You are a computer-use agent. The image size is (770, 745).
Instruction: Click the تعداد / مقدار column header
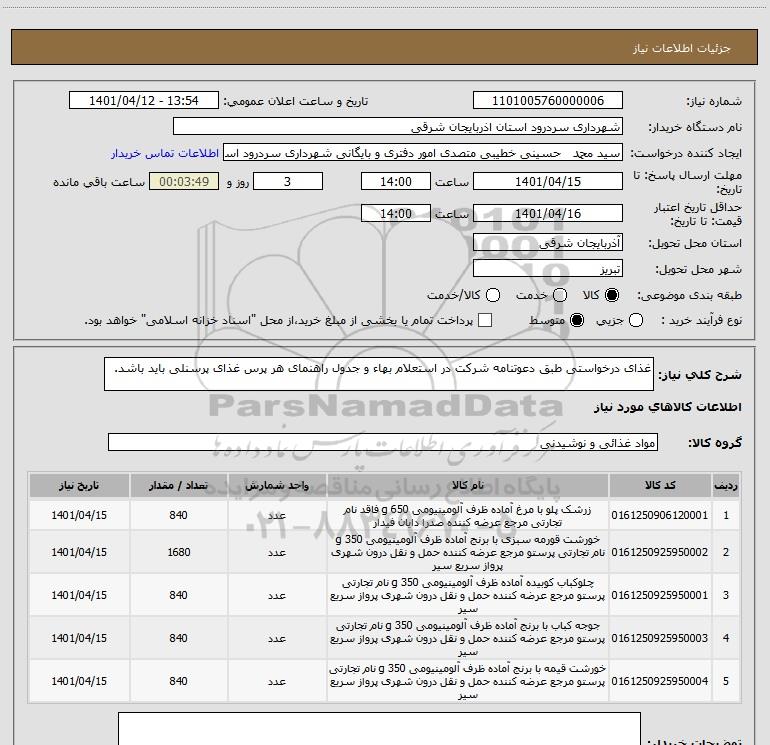click(x=179, y=485)
